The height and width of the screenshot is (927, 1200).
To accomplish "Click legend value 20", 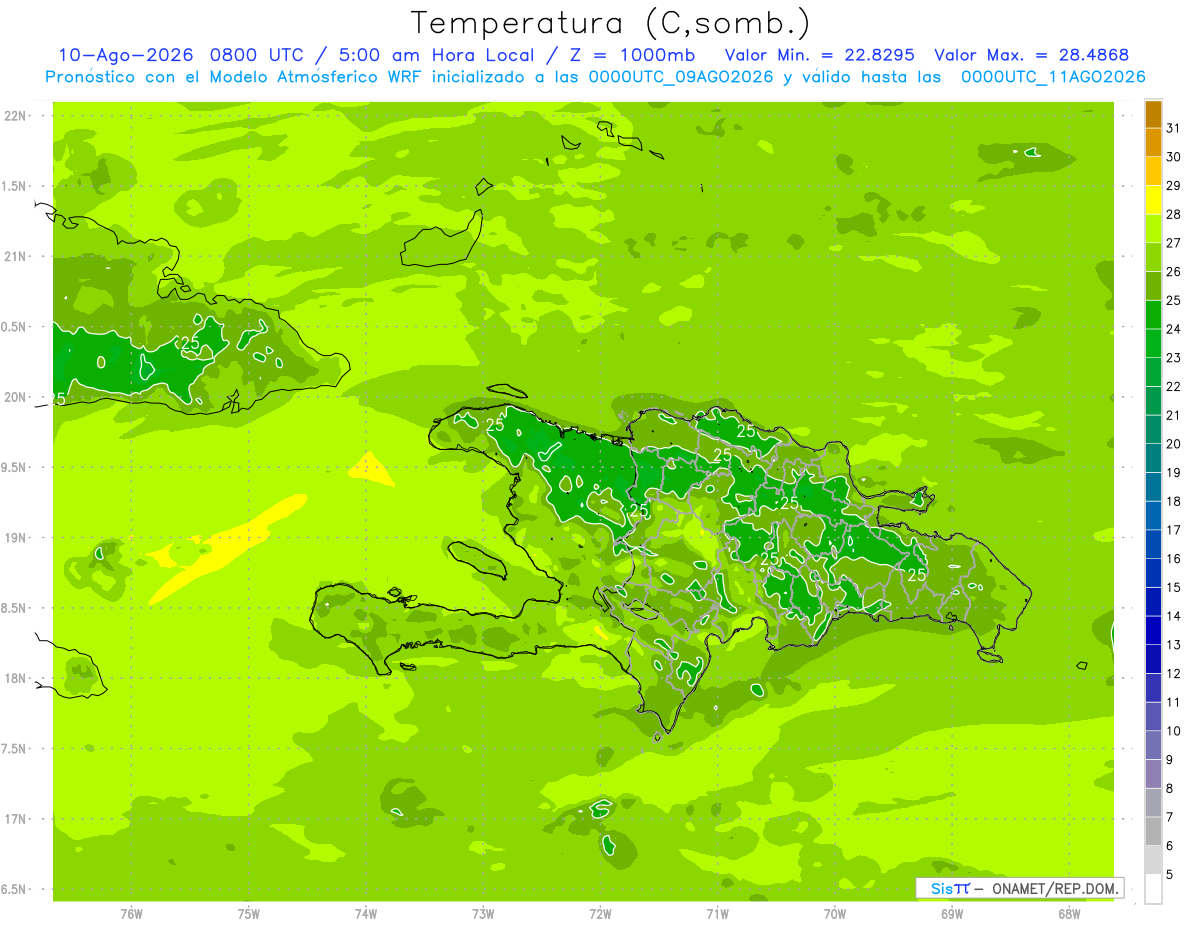I will (1174, 444).
